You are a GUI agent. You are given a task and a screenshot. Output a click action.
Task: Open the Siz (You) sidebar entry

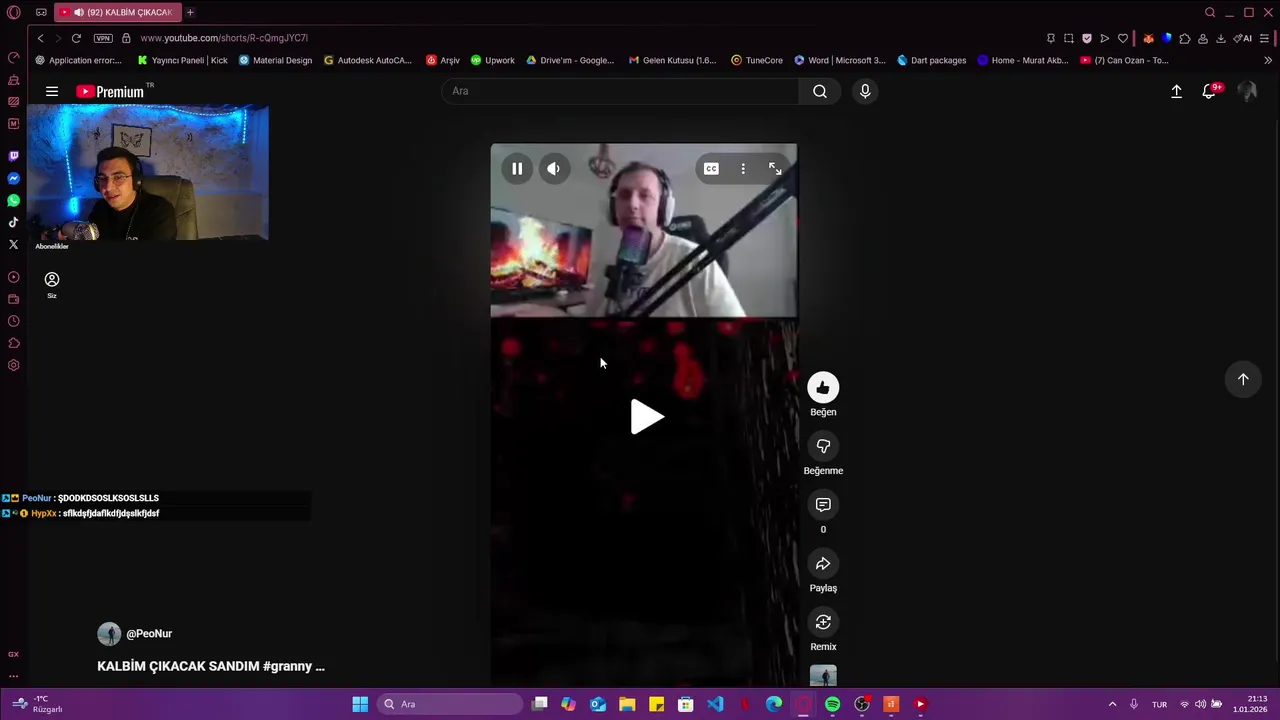point(52,284)
